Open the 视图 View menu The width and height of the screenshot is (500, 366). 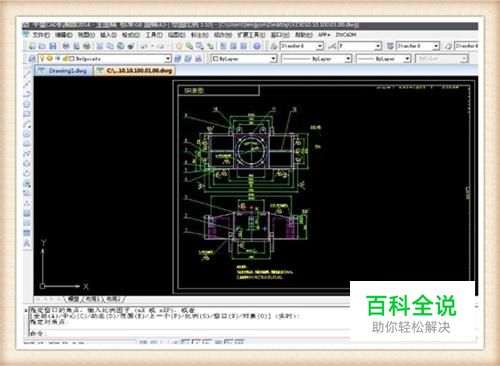86,35
